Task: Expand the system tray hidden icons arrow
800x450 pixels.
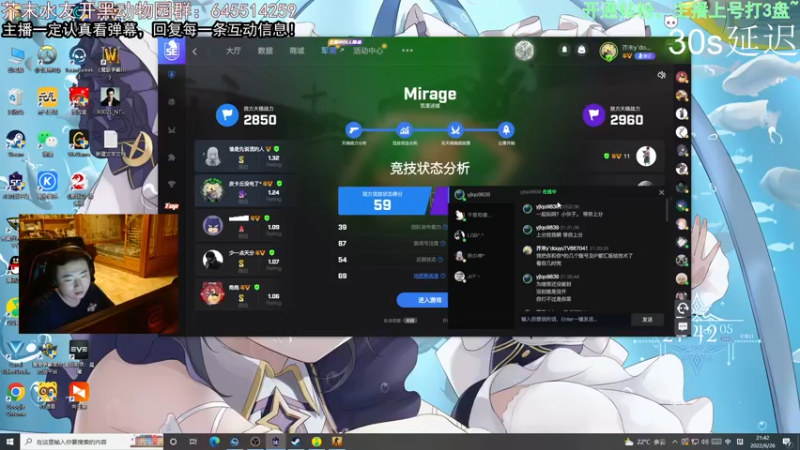Action: pyautogui.click(x=674, y=442)
